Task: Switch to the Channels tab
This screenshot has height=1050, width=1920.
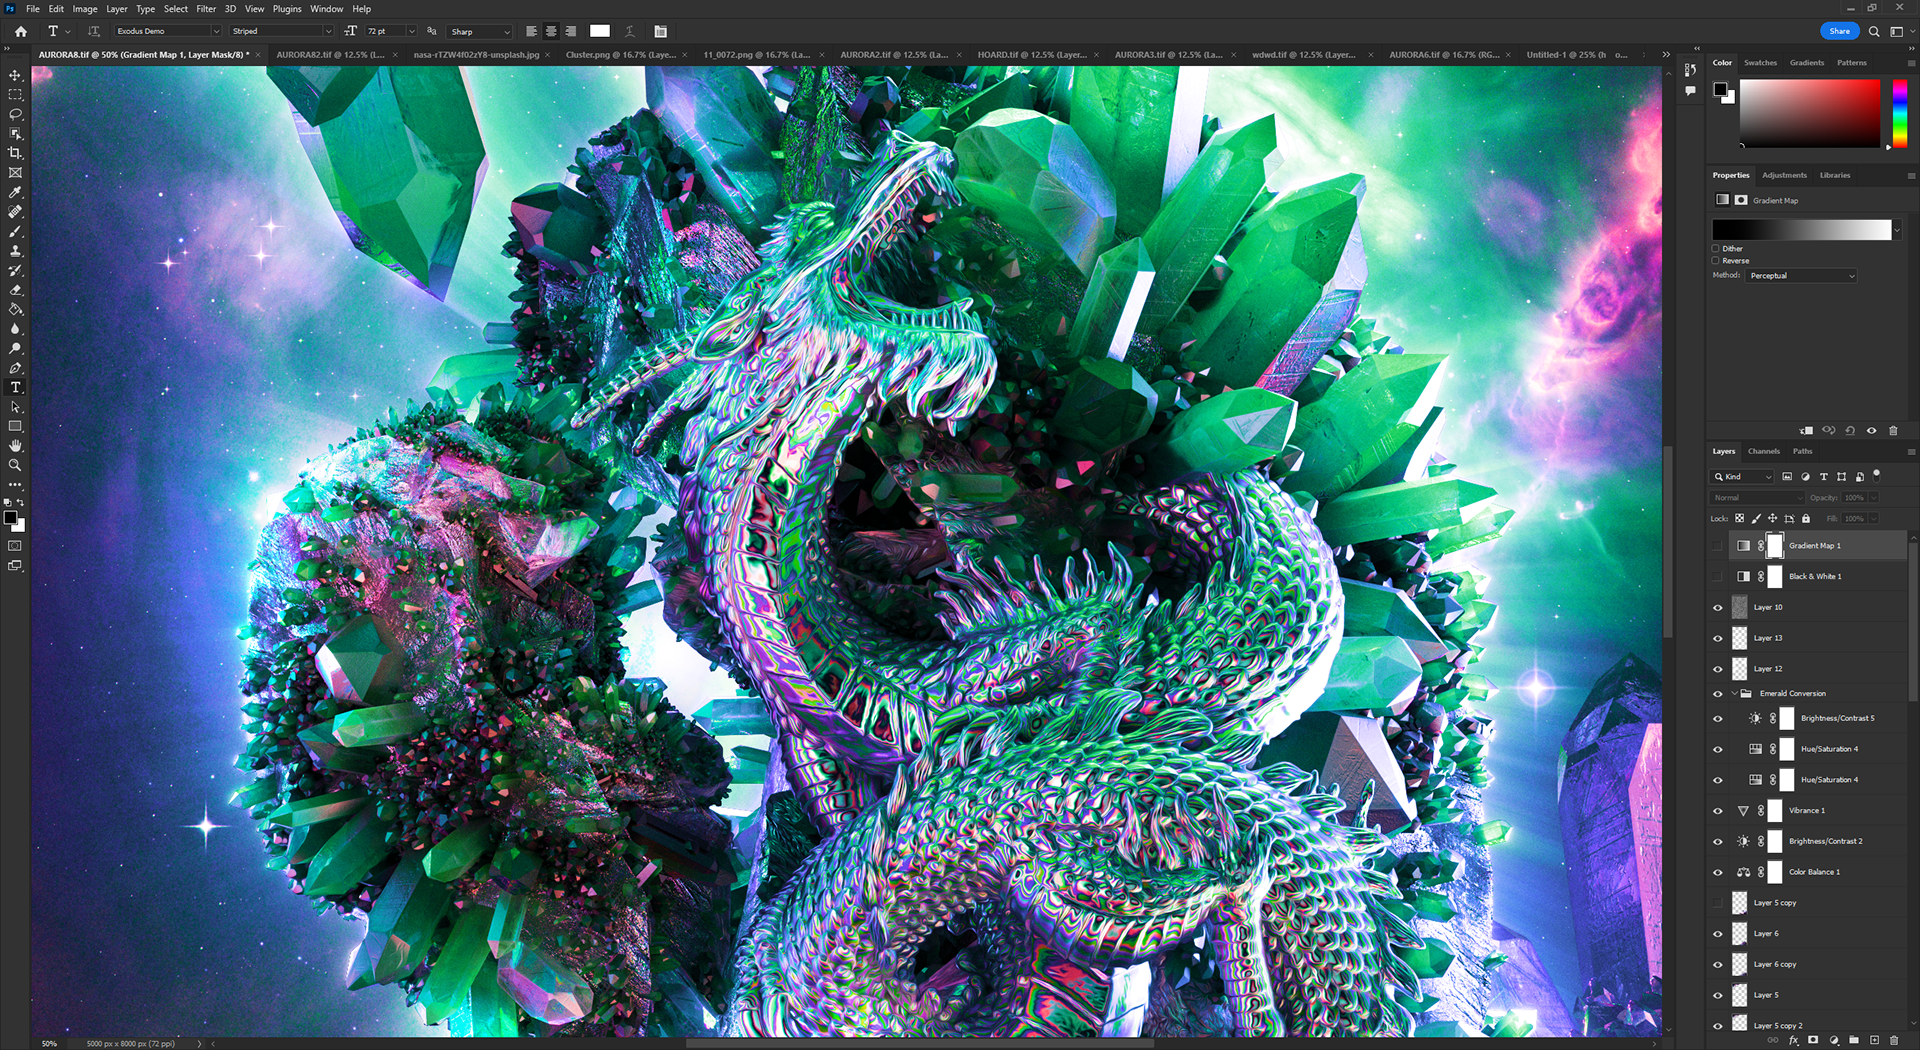Action: pos(1764,451)
